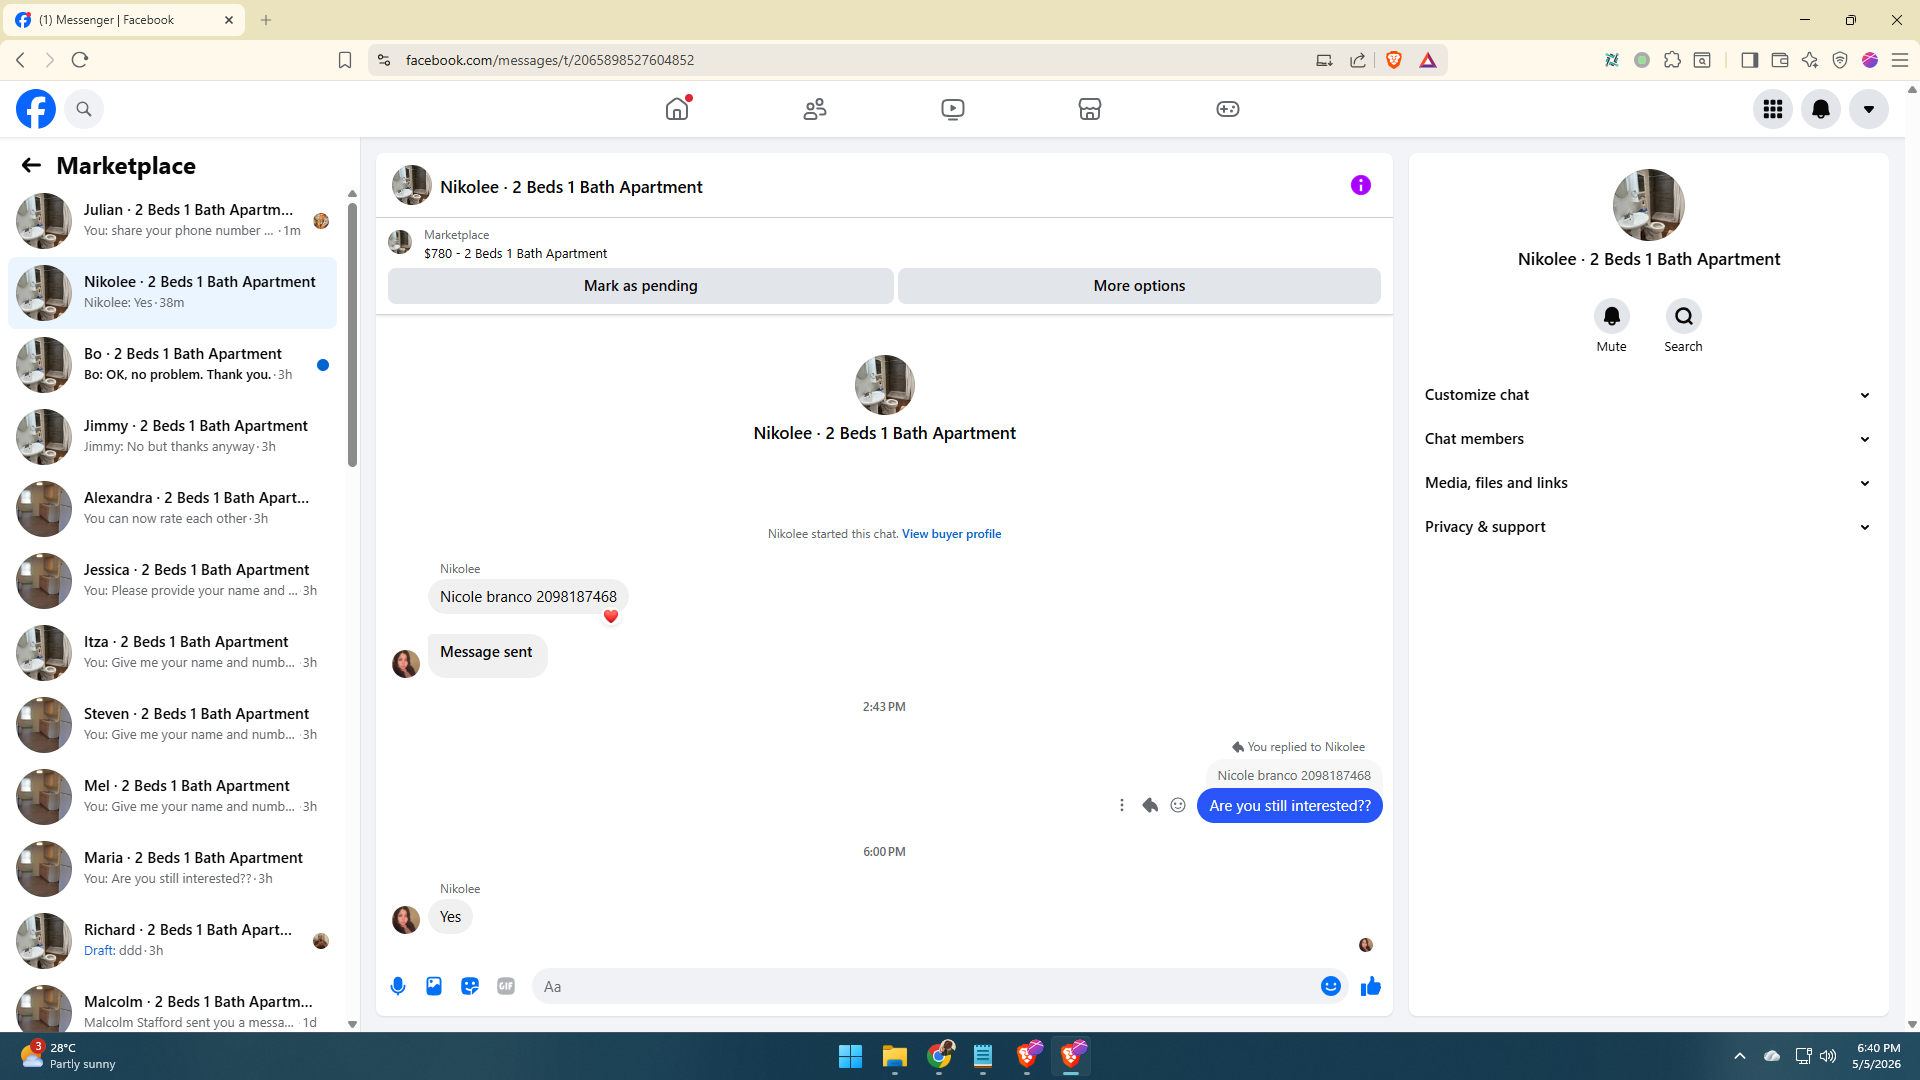Open the Mel apartment conversation
This screenshot has width=1920, height=1080.
point(173,796)
